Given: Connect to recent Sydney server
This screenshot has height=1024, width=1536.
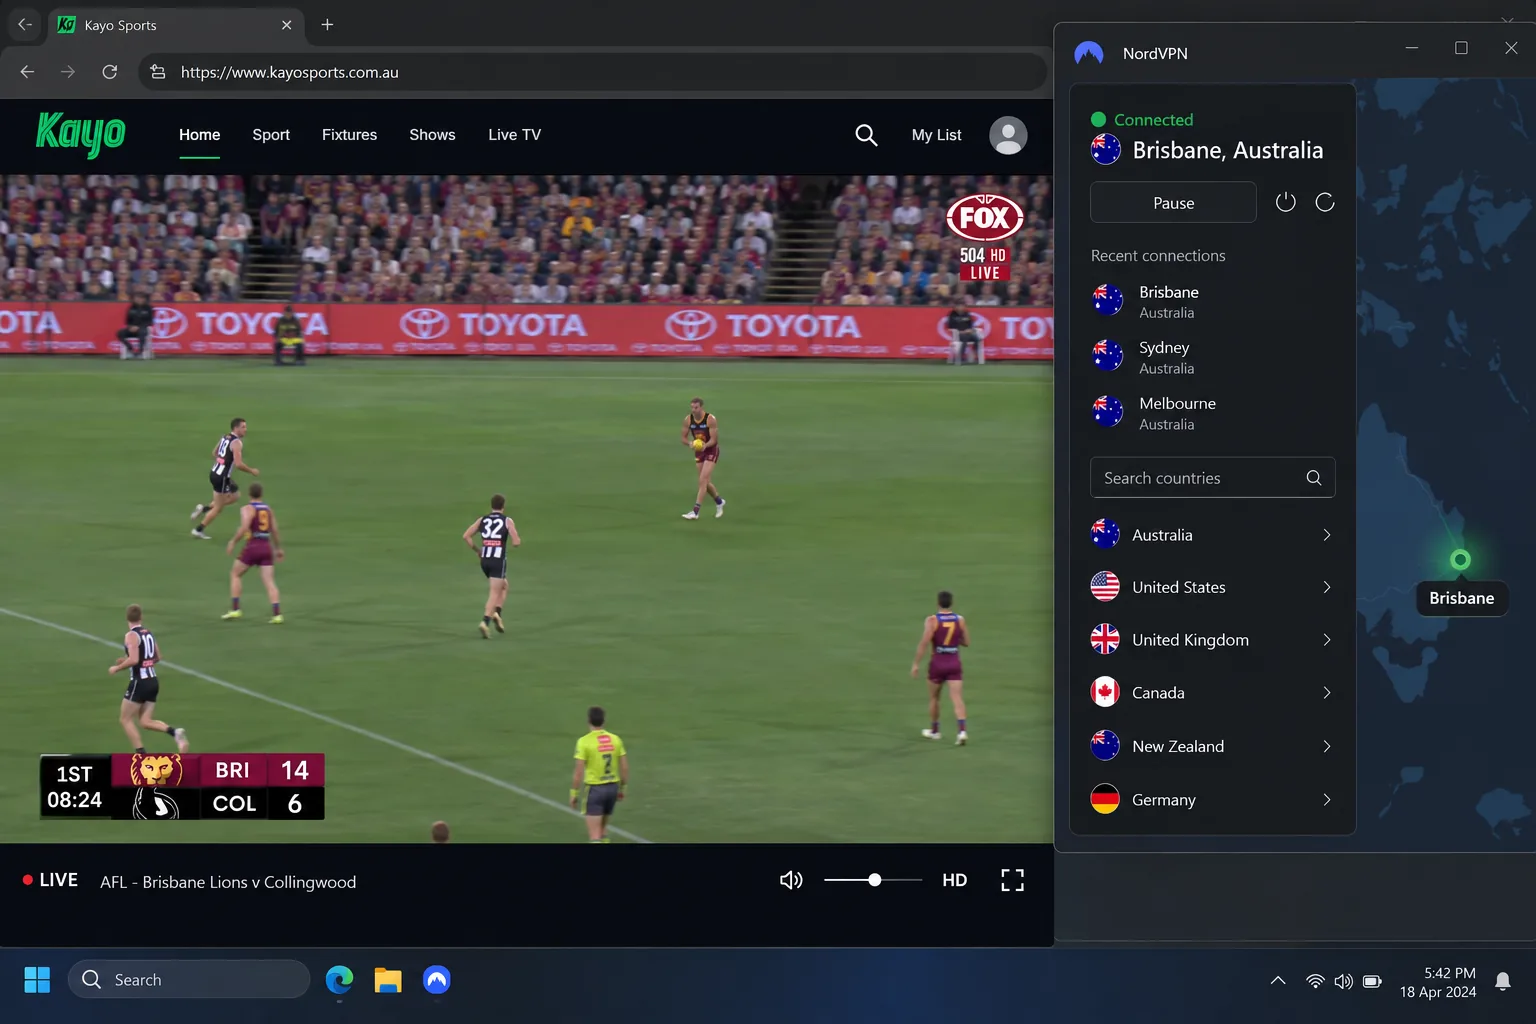Looking at the screenshot, I should coord(1212,357).
